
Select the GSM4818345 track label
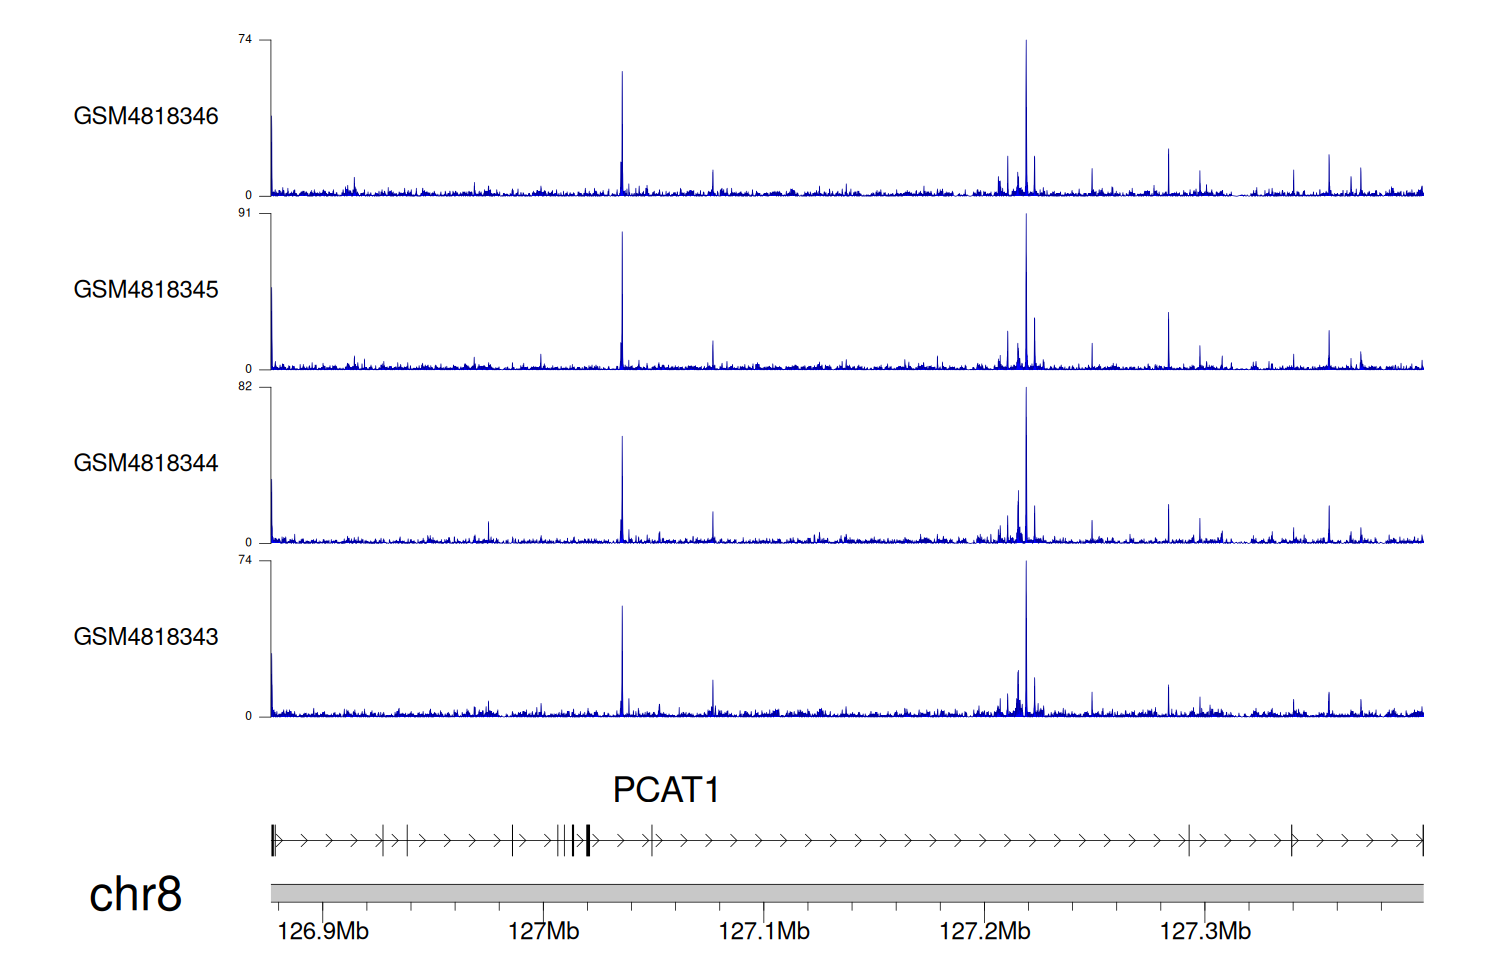[145, 290]
